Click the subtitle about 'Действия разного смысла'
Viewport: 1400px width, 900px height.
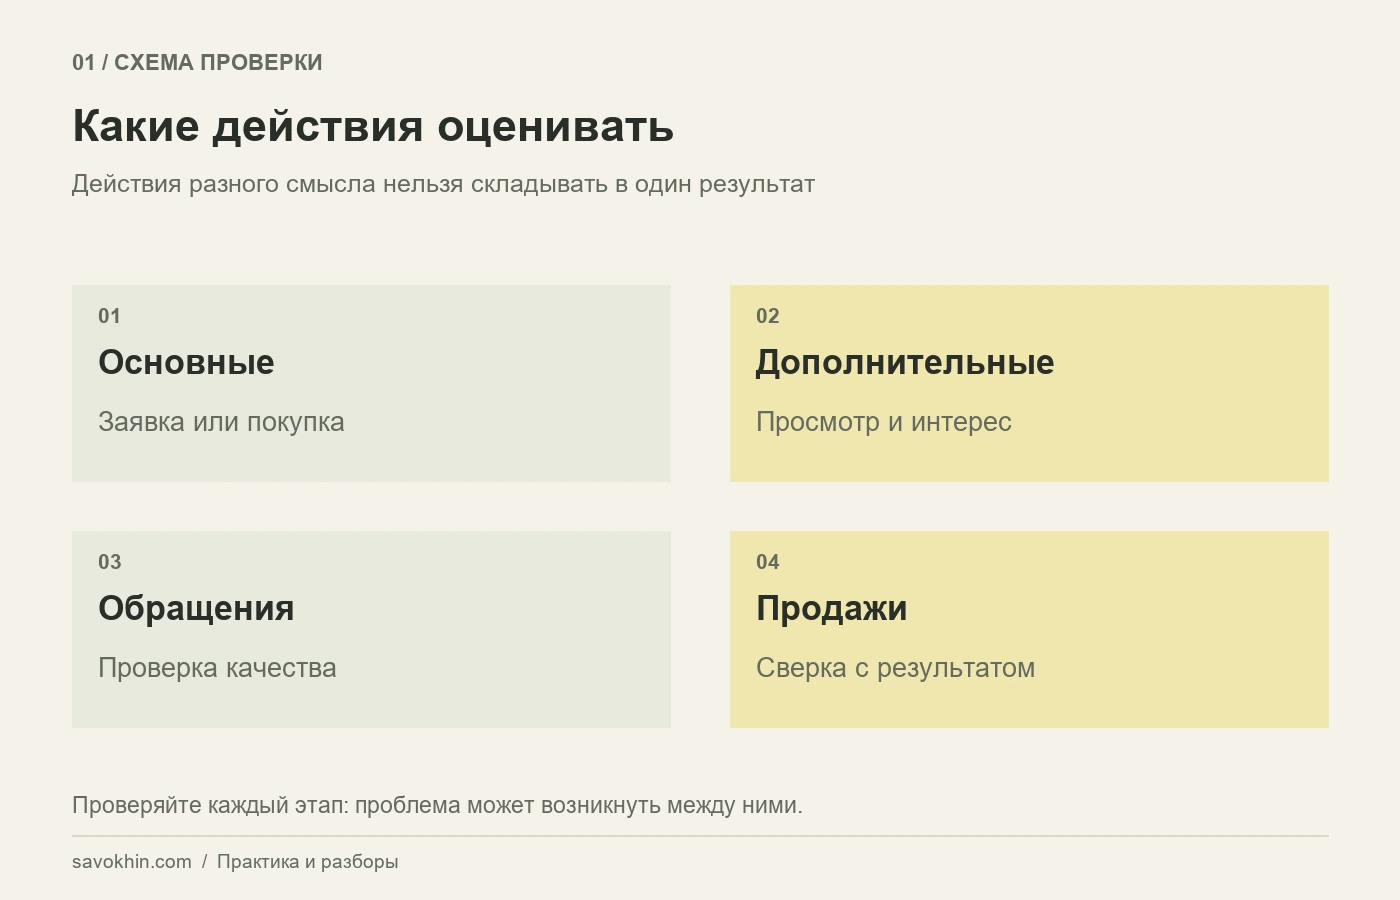click(443, 184)
